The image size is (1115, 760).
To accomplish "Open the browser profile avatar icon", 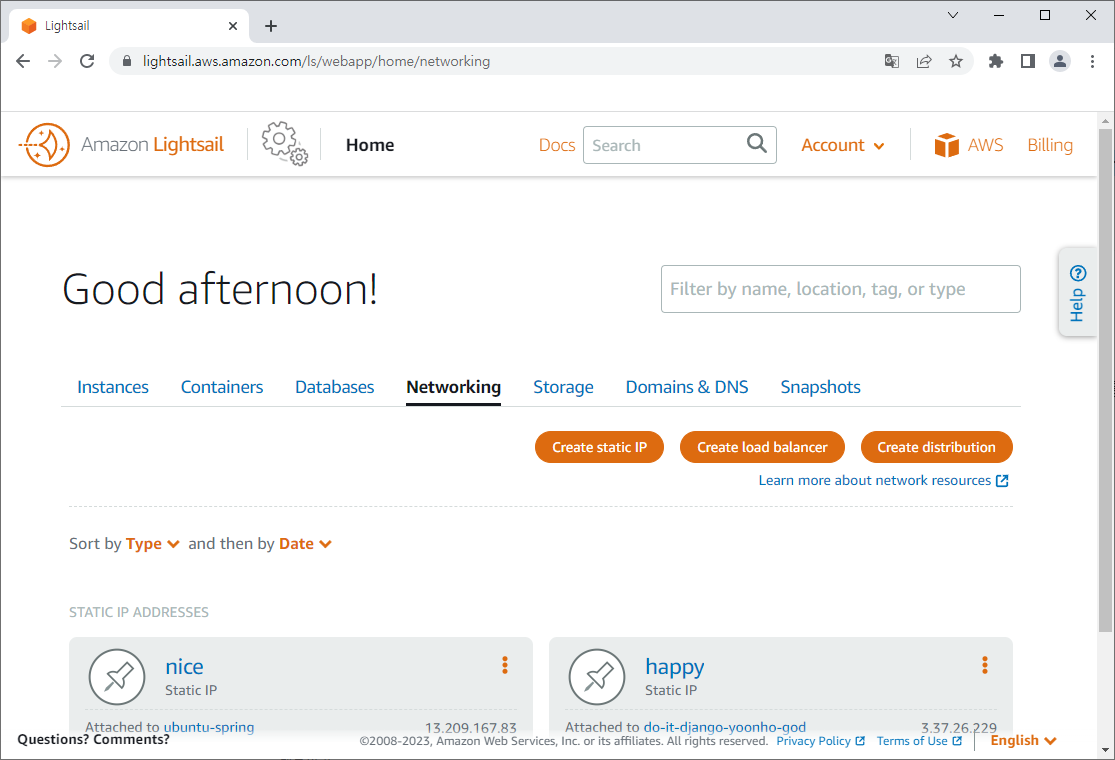I will [1060, 61].
